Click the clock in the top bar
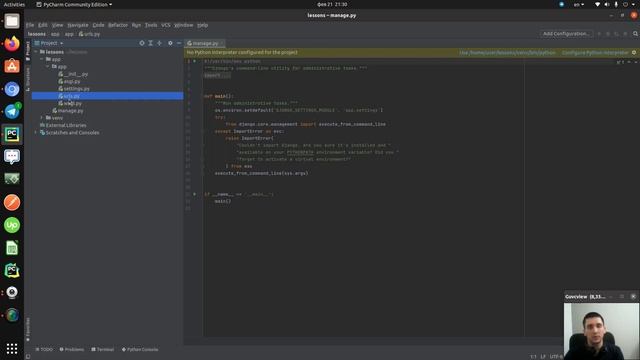 coord(332,4)
